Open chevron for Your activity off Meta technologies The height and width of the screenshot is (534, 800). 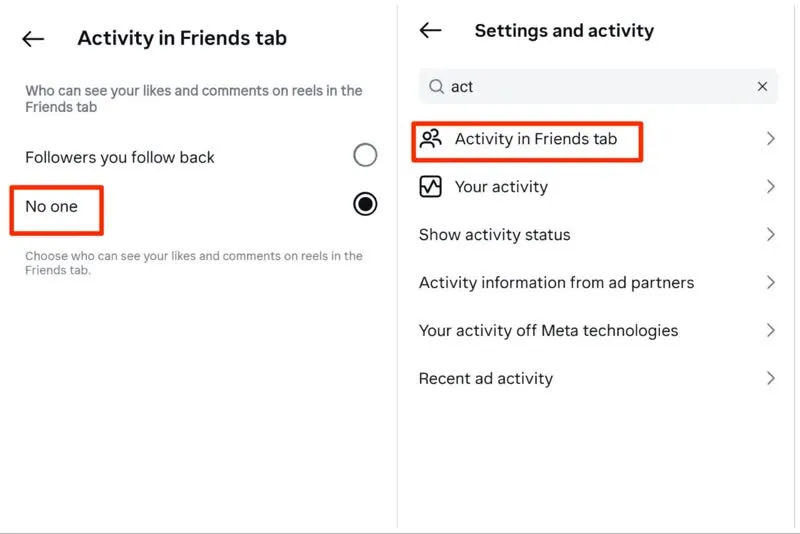click(x=770, y=330)
